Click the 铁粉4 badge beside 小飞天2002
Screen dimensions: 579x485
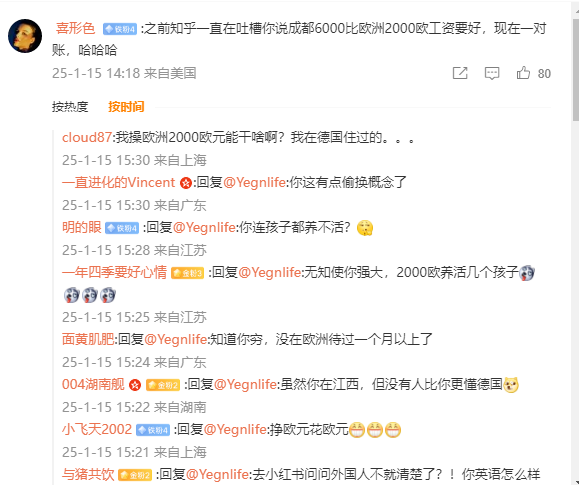click(153, 430)
